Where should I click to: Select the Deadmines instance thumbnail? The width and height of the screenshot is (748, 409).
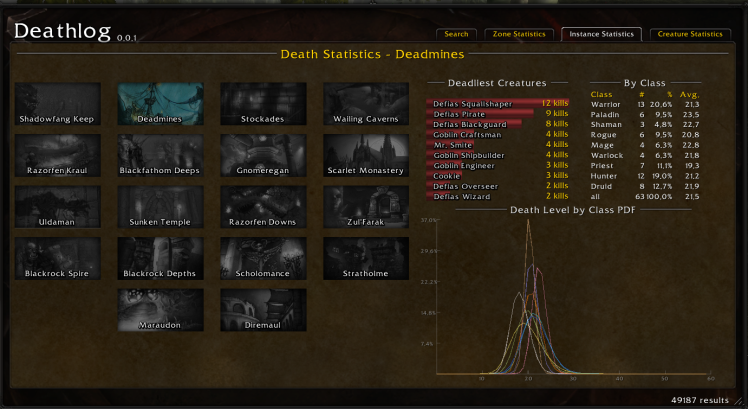click(x=160, y=104)
